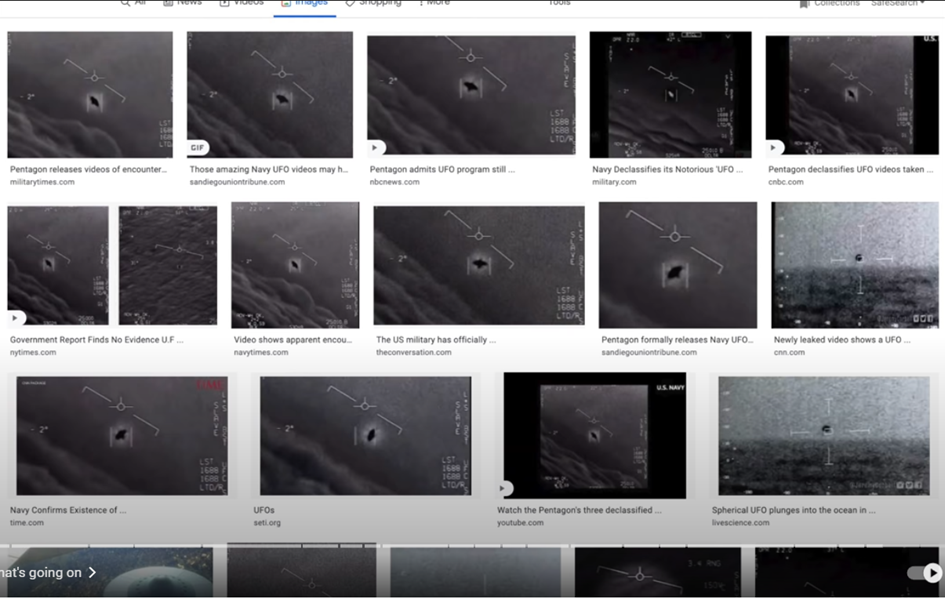Click "Watch the Pentagon's three declassified ..." title

tap(579, 510)
